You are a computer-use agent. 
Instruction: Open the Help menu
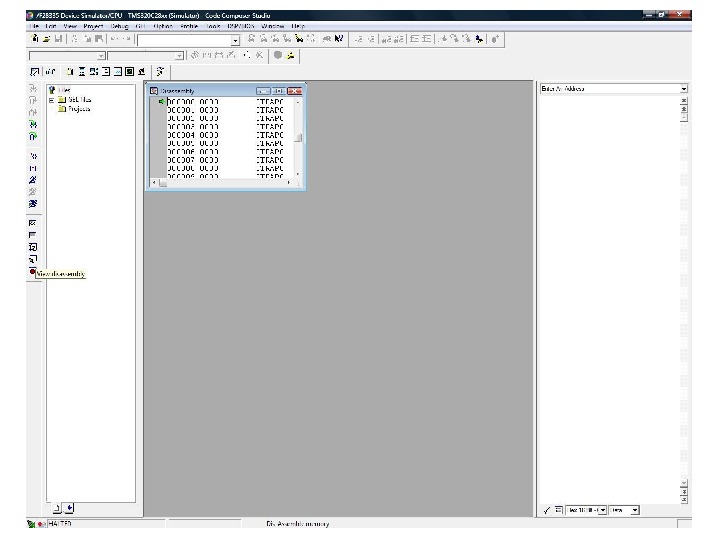(298, 26)
